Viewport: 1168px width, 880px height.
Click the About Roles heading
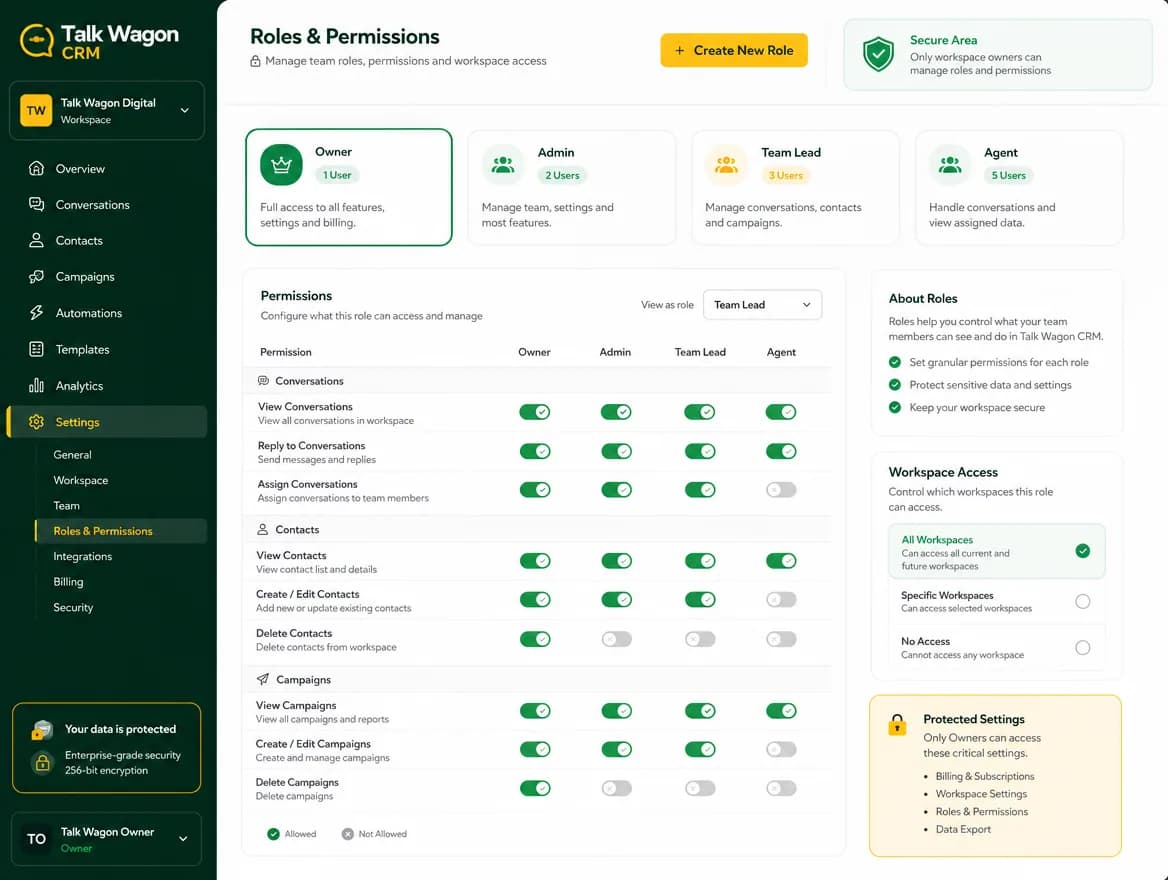923,298
